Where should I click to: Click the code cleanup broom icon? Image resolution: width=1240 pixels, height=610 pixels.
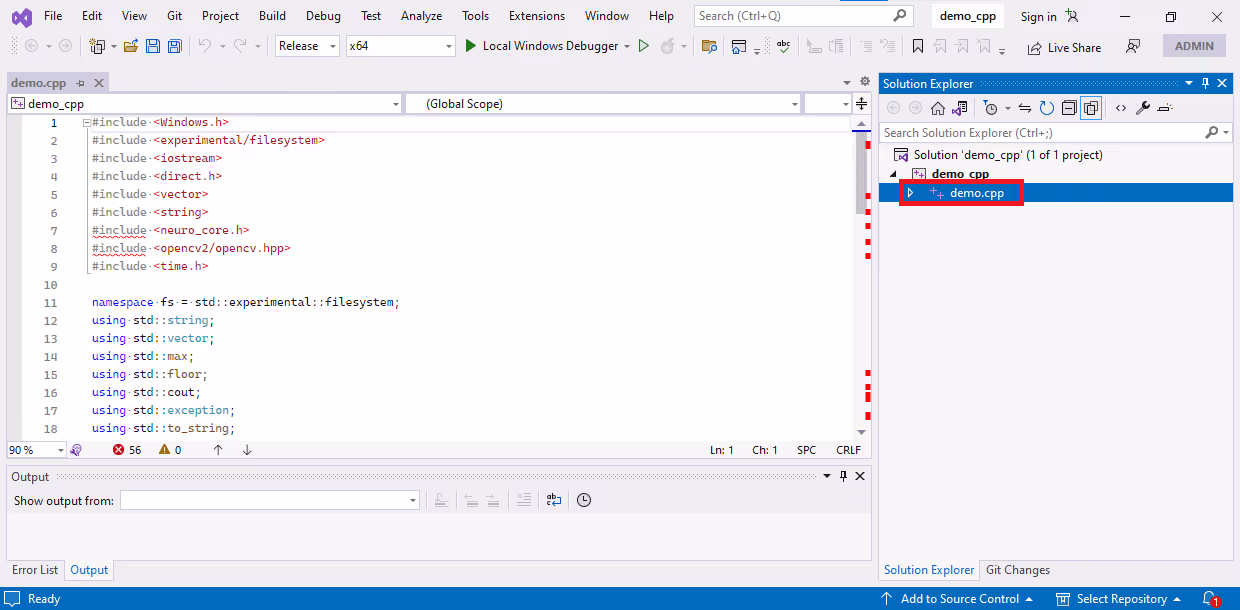(76, 450)
